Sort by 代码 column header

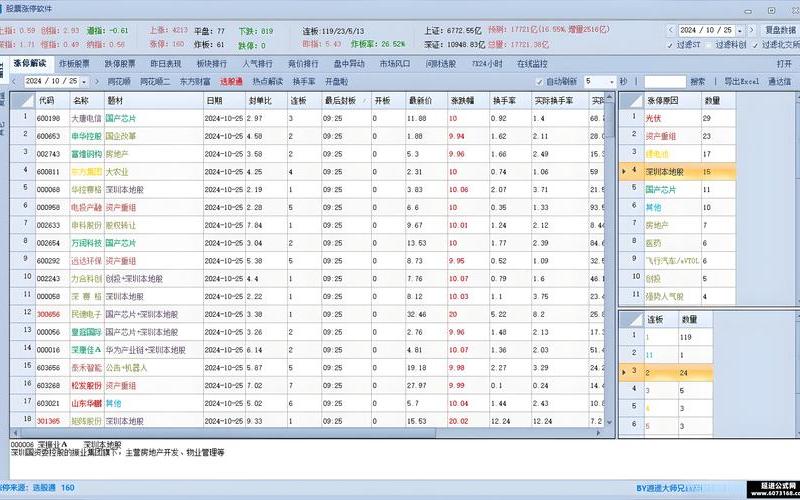(x=53, y=101)
